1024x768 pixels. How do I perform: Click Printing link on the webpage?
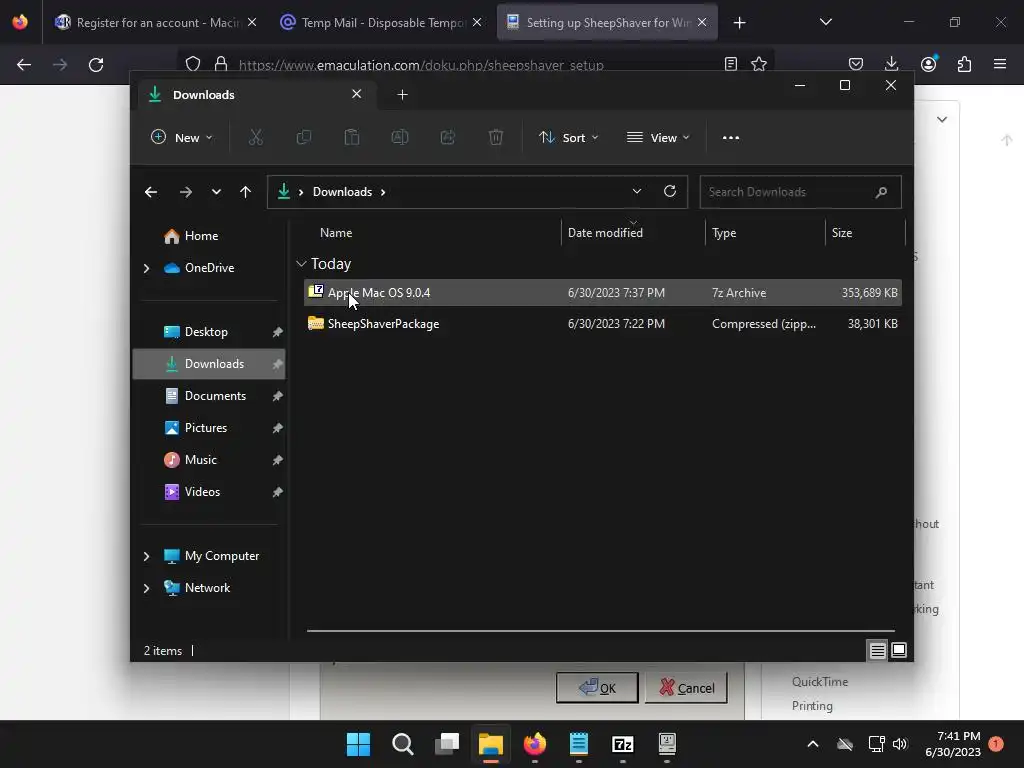pyautogui.click(x=812, y=706)
